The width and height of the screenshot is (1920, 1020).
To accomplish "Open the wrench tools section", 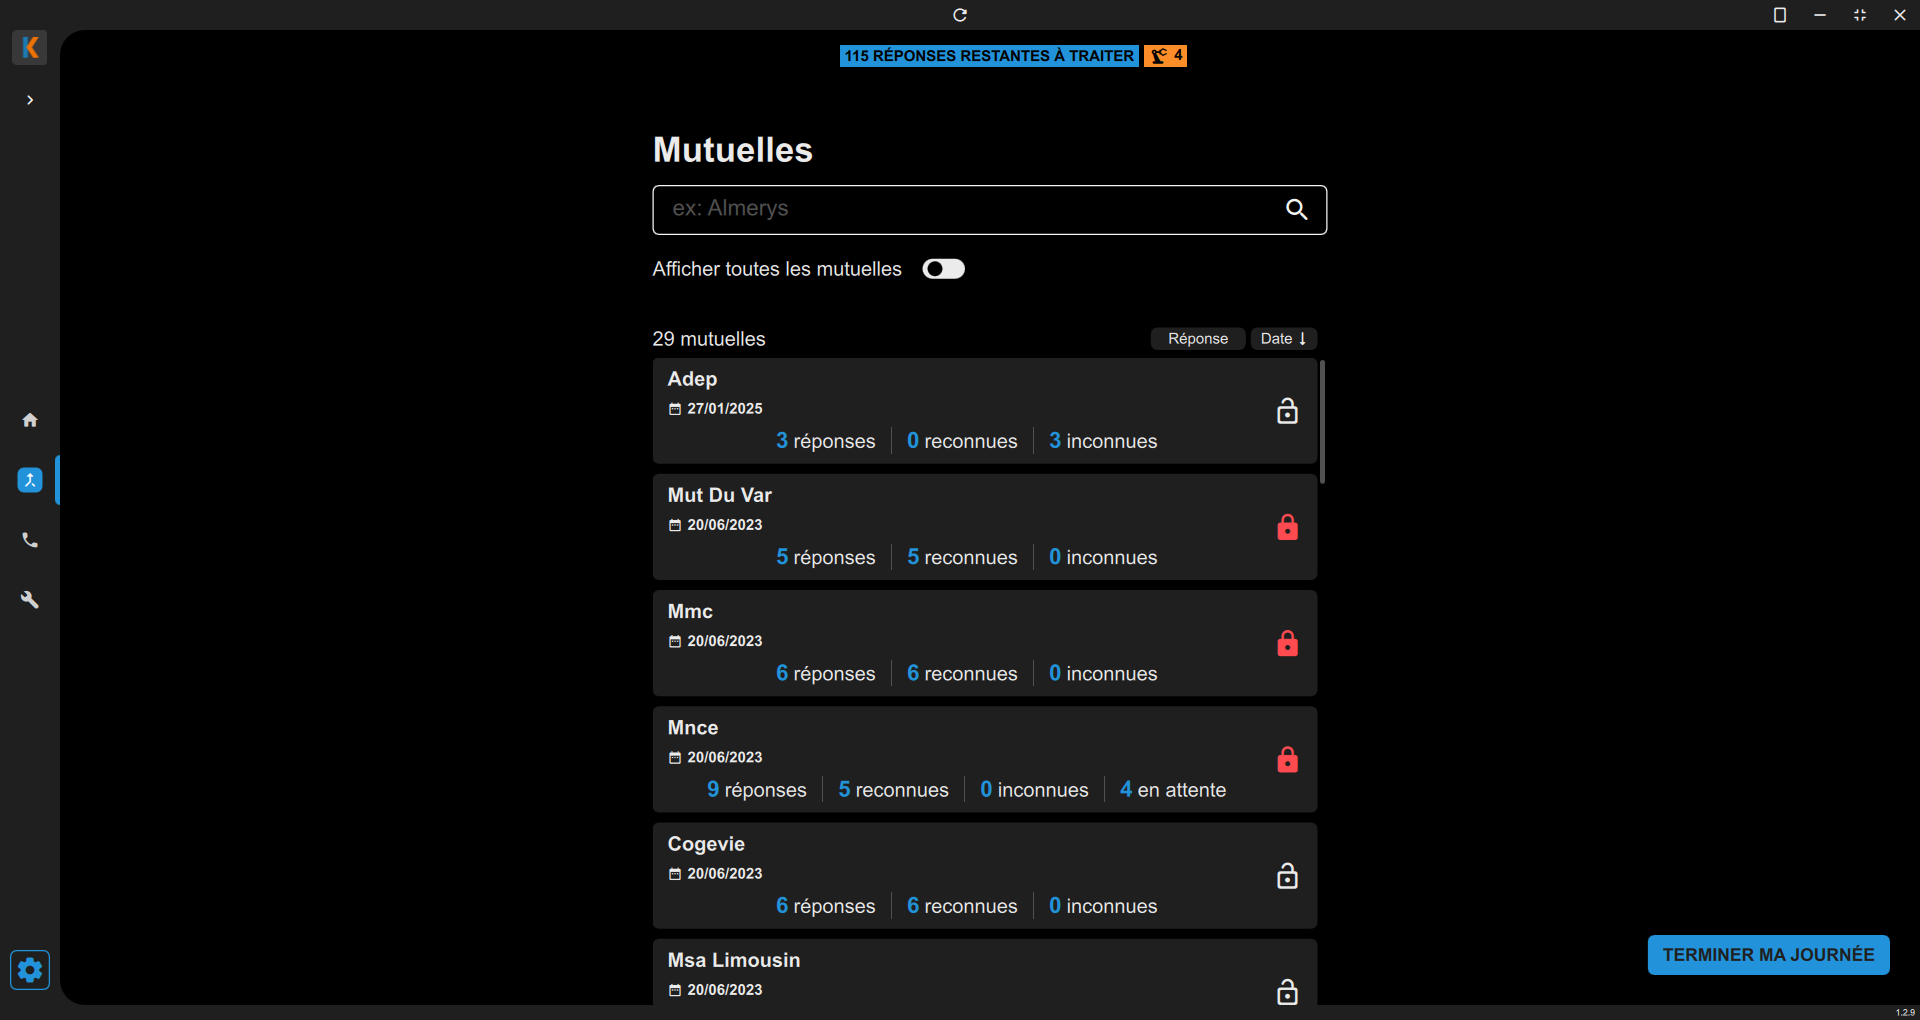I will [x=30, y=600].
